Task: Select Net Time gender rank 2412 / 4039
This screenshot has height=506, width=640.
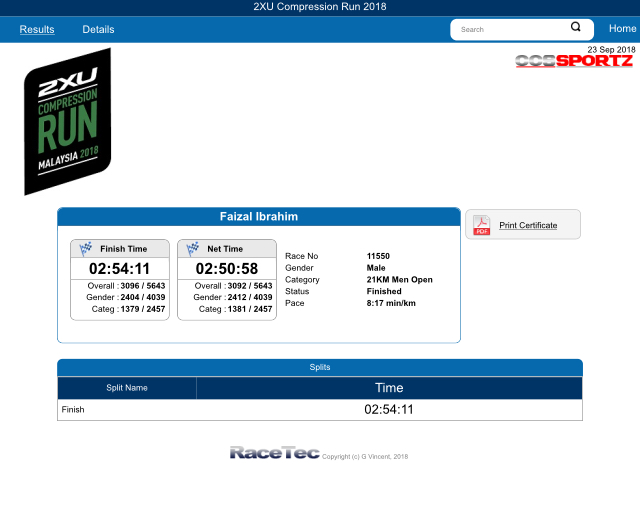Action: point(250,297)
